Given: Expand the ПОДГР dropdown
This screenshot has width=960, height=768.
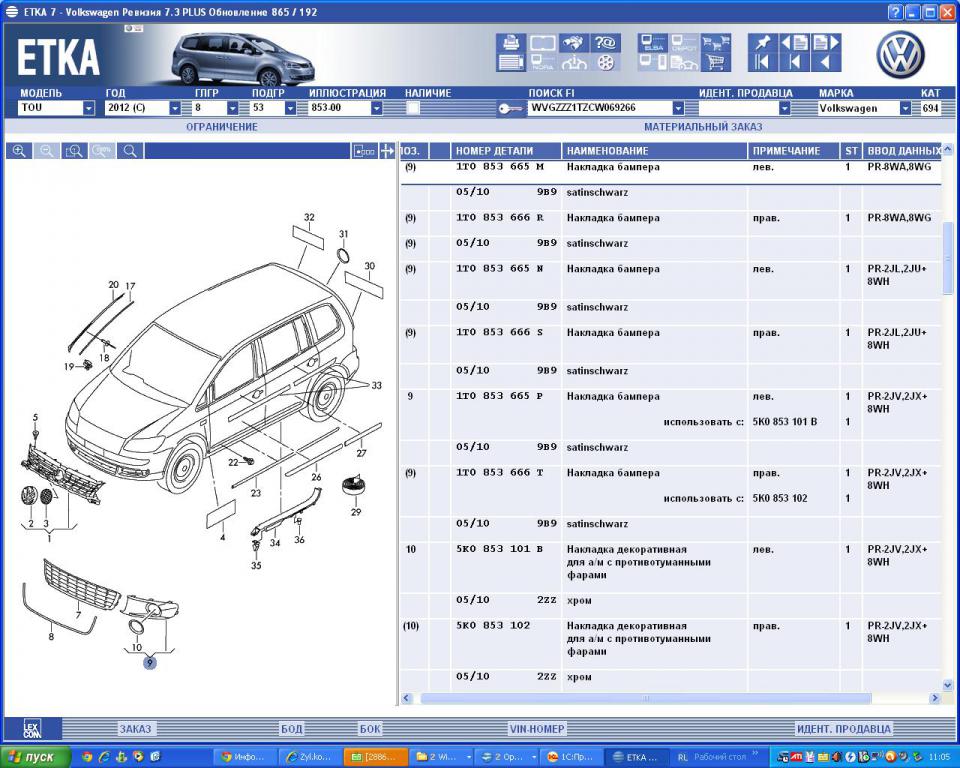Looking at the screenshot, I should tap(291, 108).
